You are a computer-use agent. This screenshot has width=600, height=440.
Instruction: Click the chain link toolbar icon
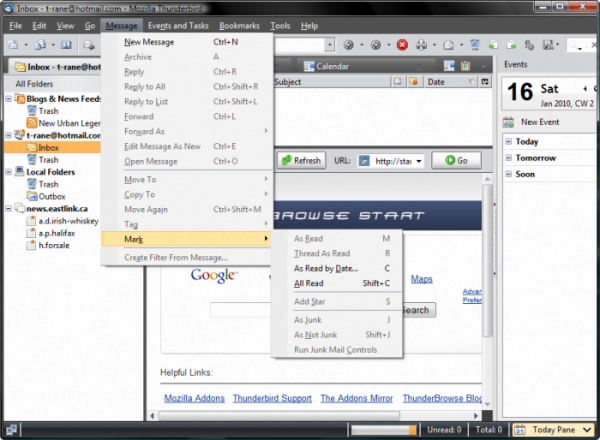tap(530, 45)
